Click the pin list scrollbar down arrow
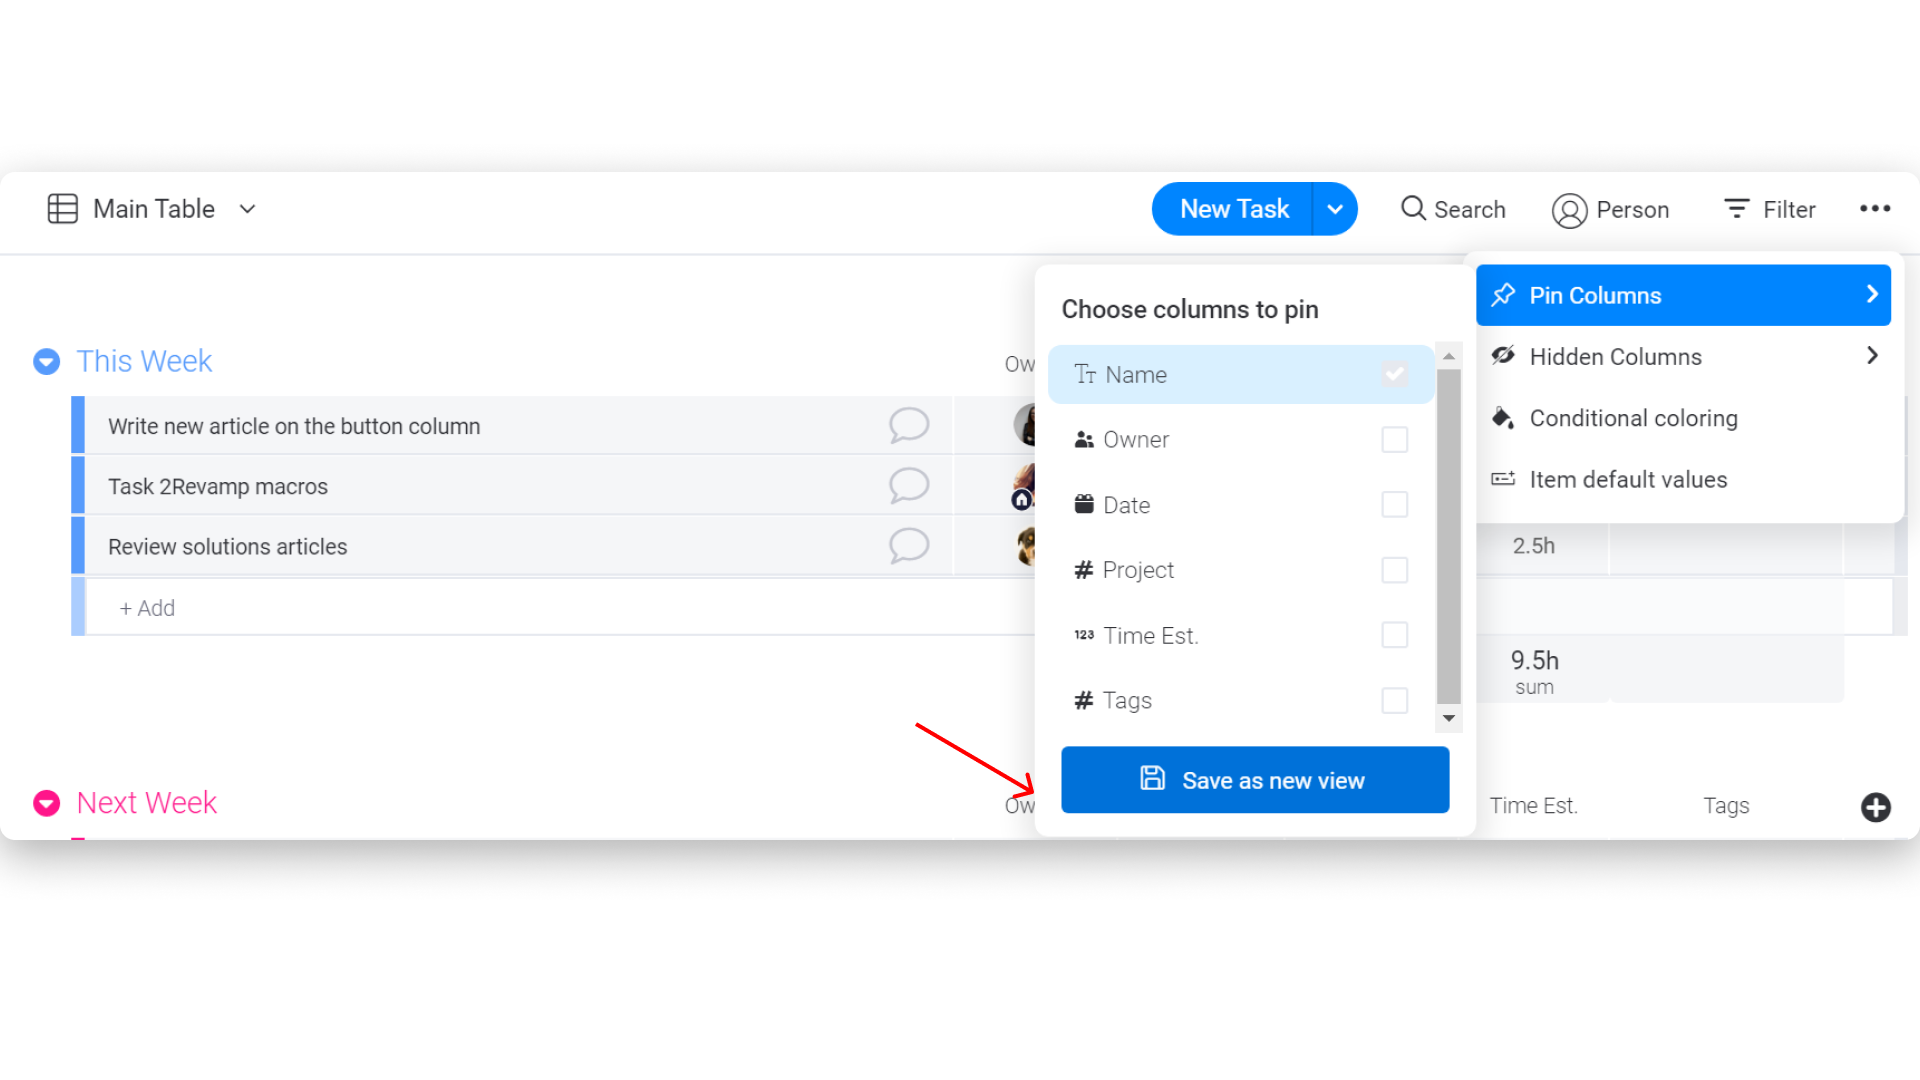The image size is (1920, 1080). (x=1448, y=718)
